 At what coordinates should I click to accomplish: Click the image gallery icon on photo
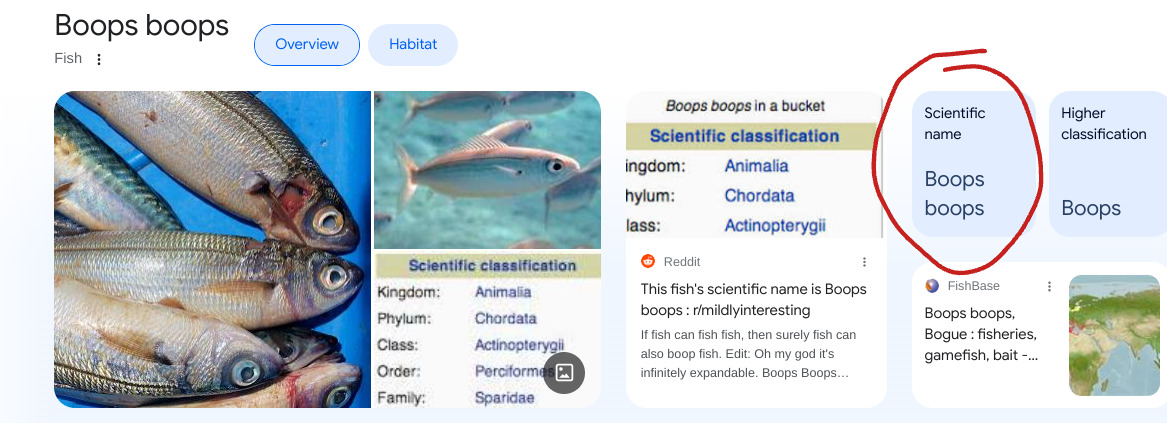tap(564, 372)
